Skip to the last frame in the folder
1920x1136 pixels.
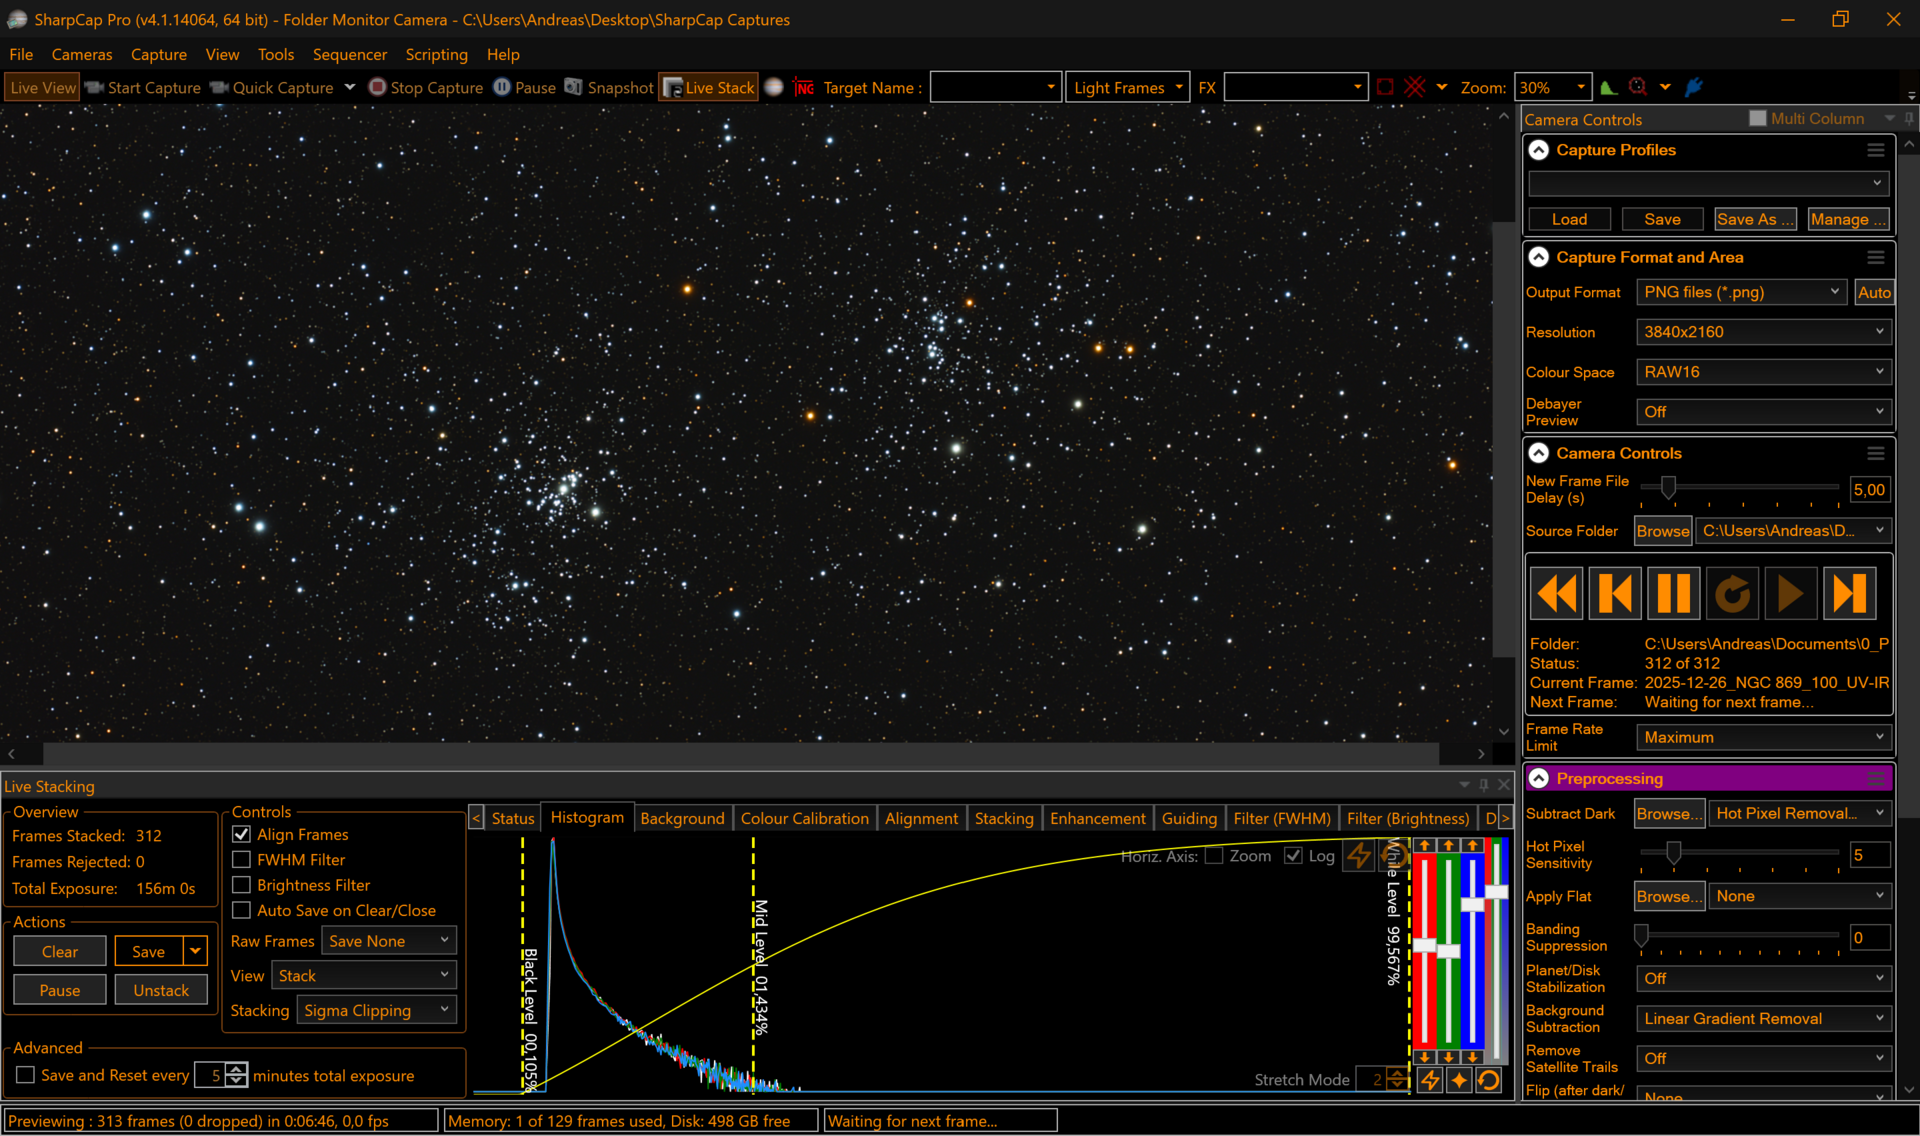(x=1849, y=594)
